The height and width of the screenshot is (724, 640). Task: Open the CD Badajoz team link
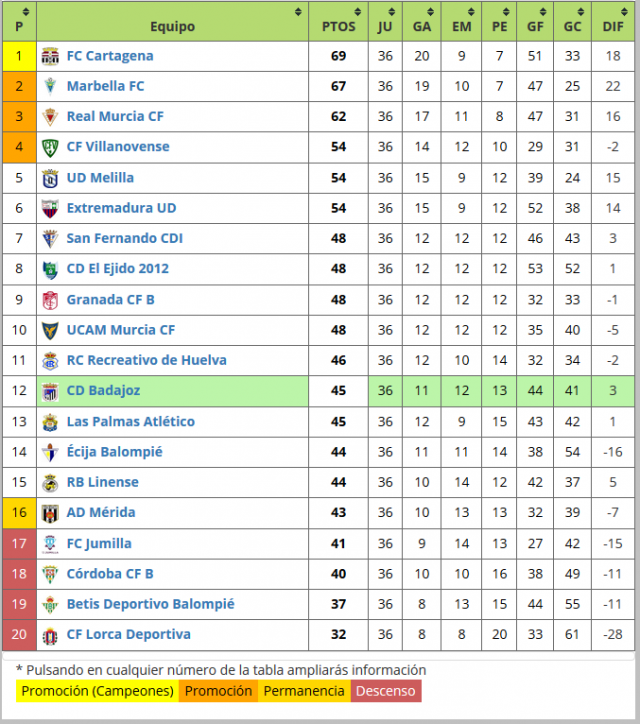103,391
